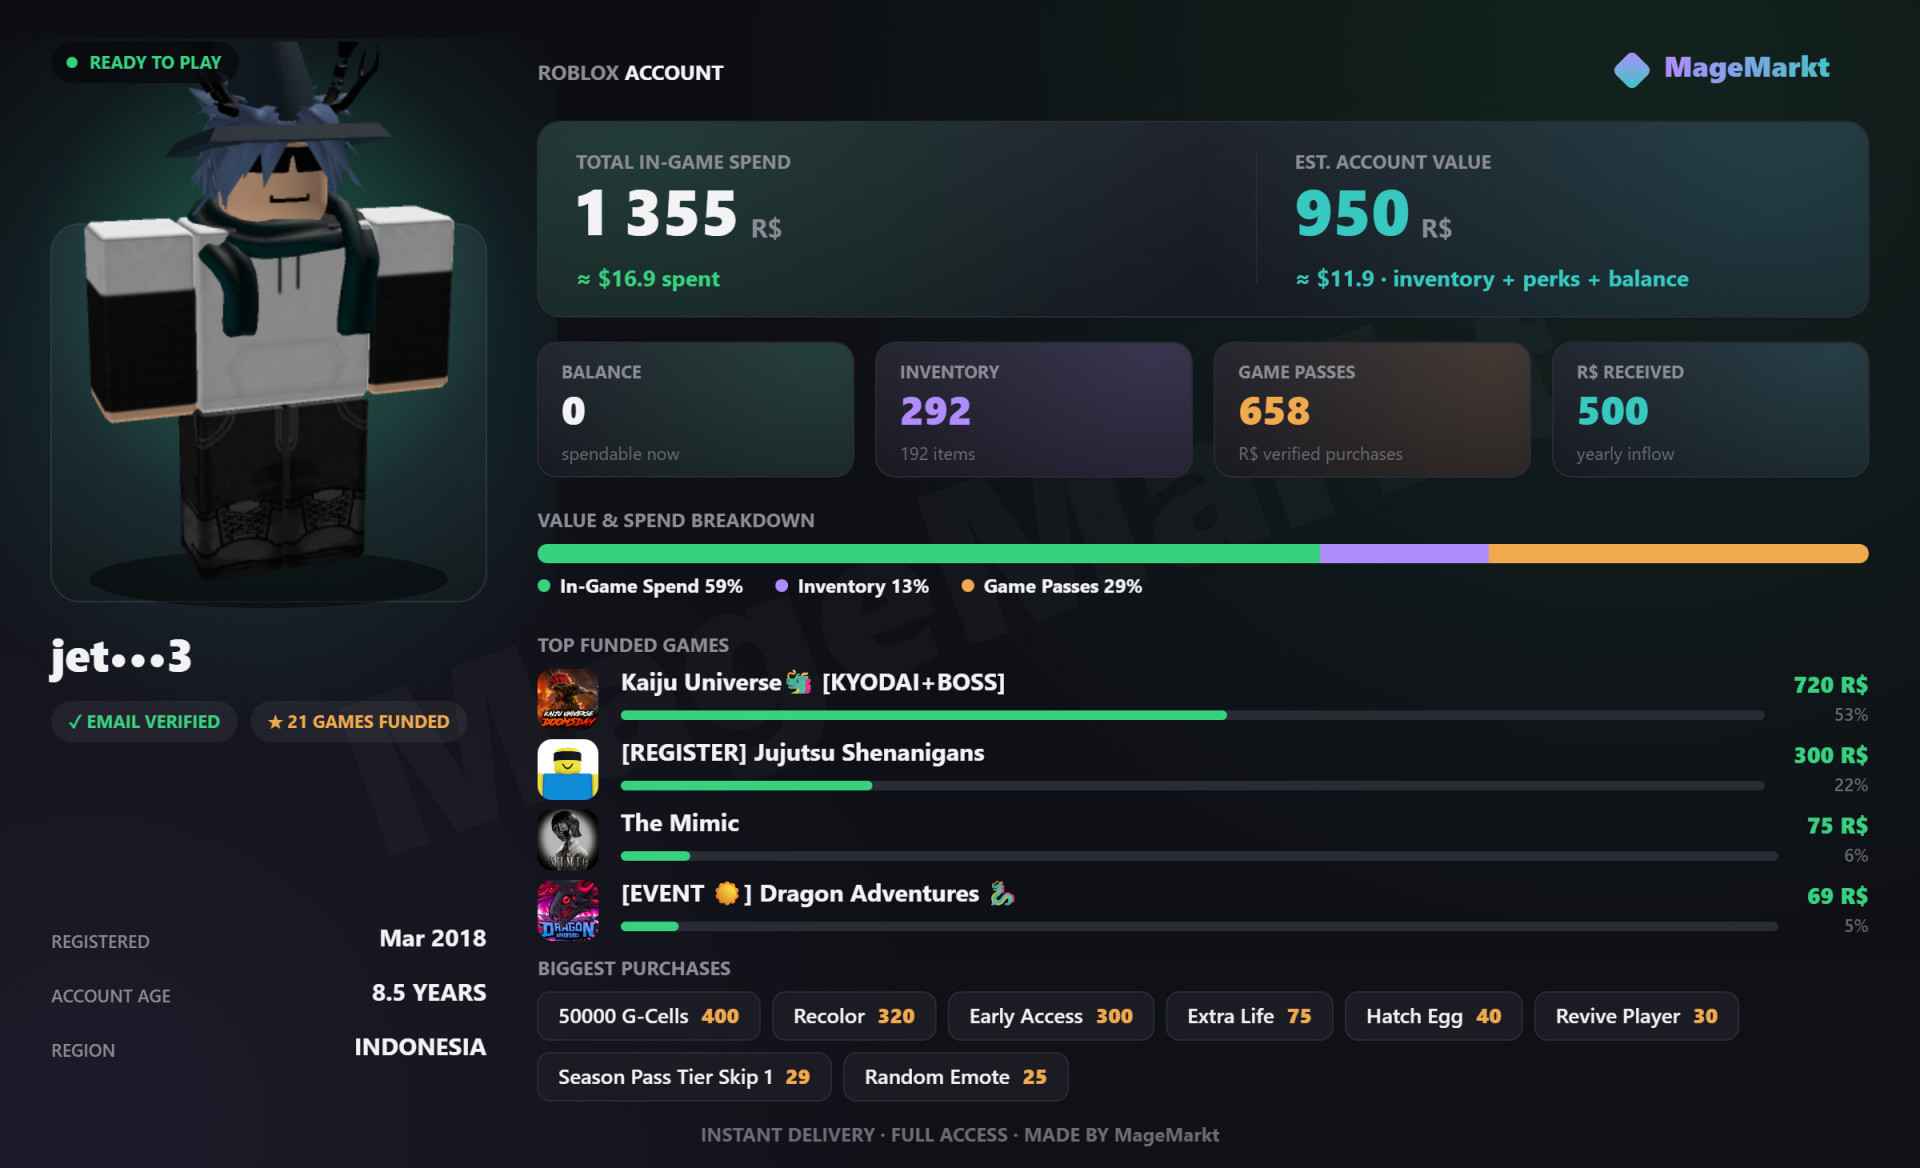1920x1168 pixels.
Task: Click the MageMarkt diamond logo icon
Action: [x=1632, y=70]
